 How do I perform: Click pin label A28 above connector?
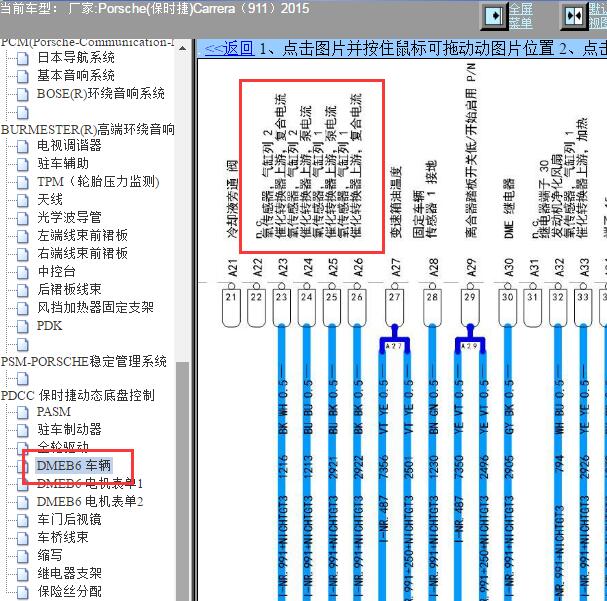click(433, 267)
